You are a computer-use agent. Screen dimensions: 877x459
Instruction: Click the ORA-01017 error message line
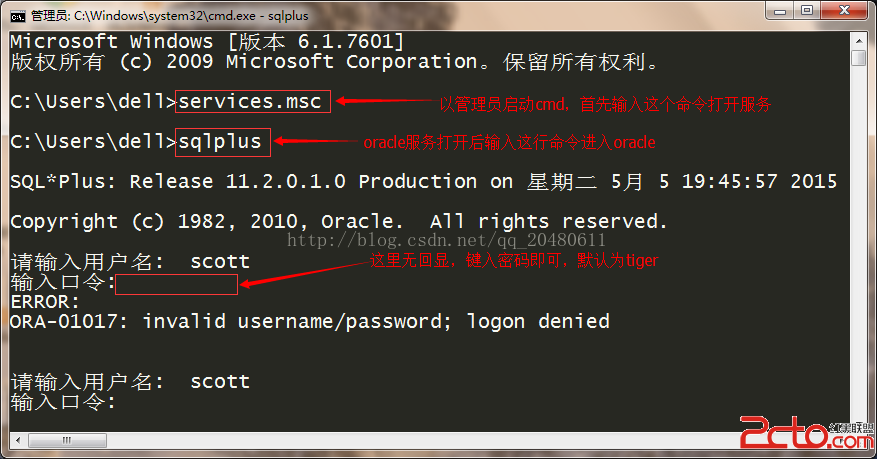pos(310,321)
